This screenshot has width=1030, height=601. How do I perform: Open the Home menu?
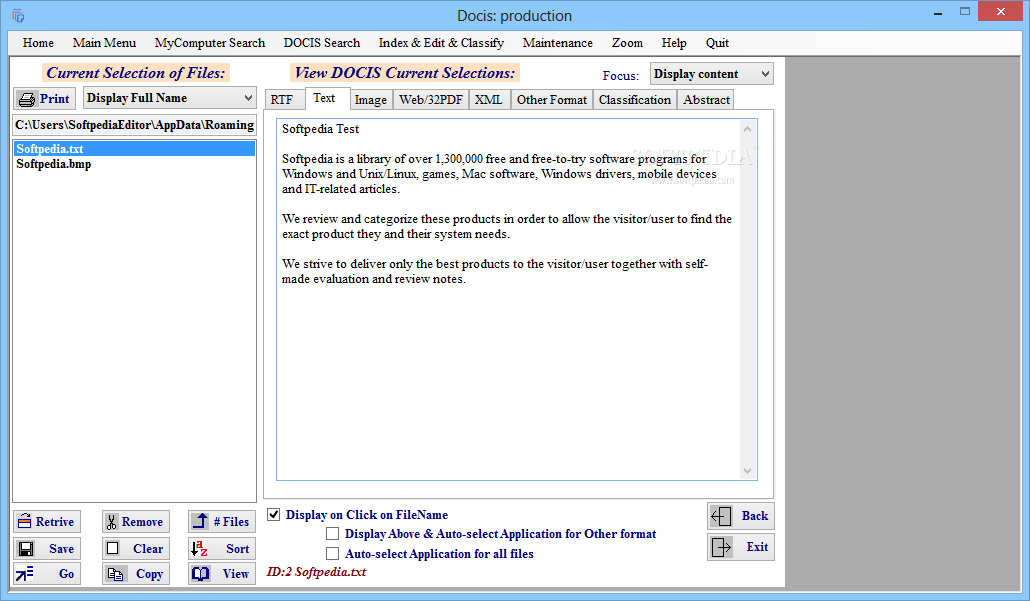(x=38, y=43)
